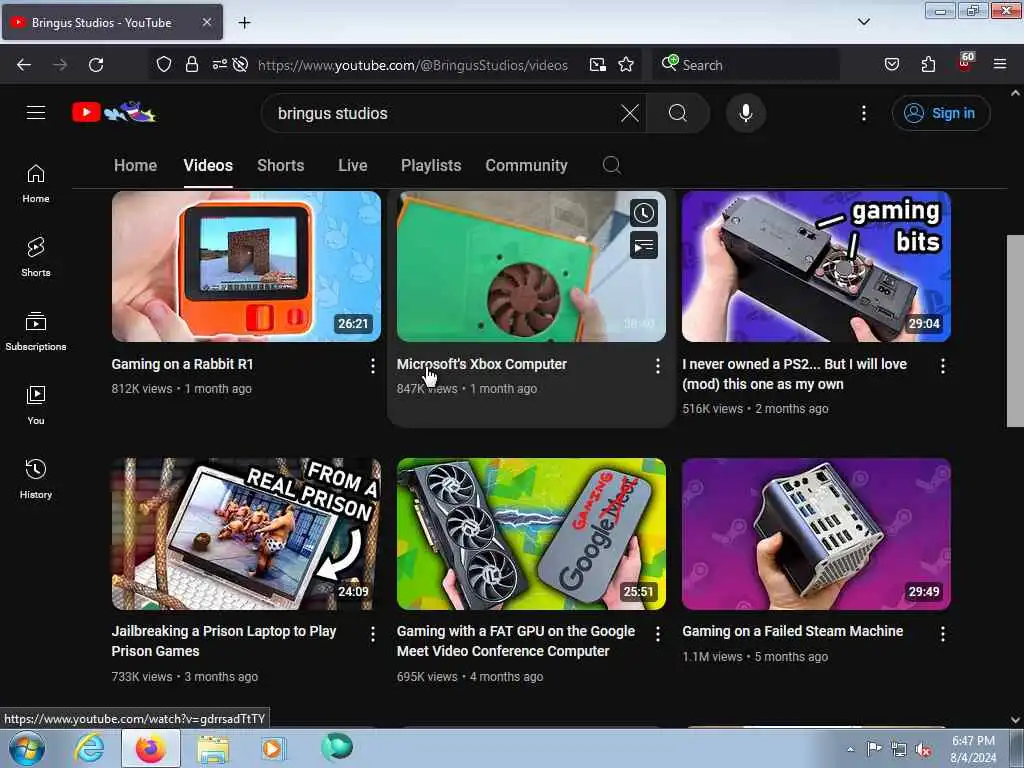1024x768 pixels.
Task: Add Microsoft's Xbox Computer to queue
Action: [644, 246]
